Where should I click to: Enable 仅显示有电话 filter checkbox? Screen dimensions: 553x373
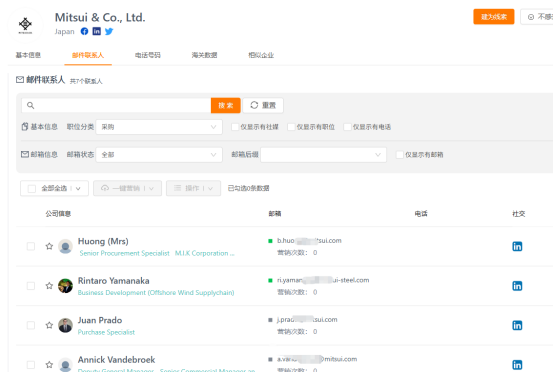[x=347, y=127]
